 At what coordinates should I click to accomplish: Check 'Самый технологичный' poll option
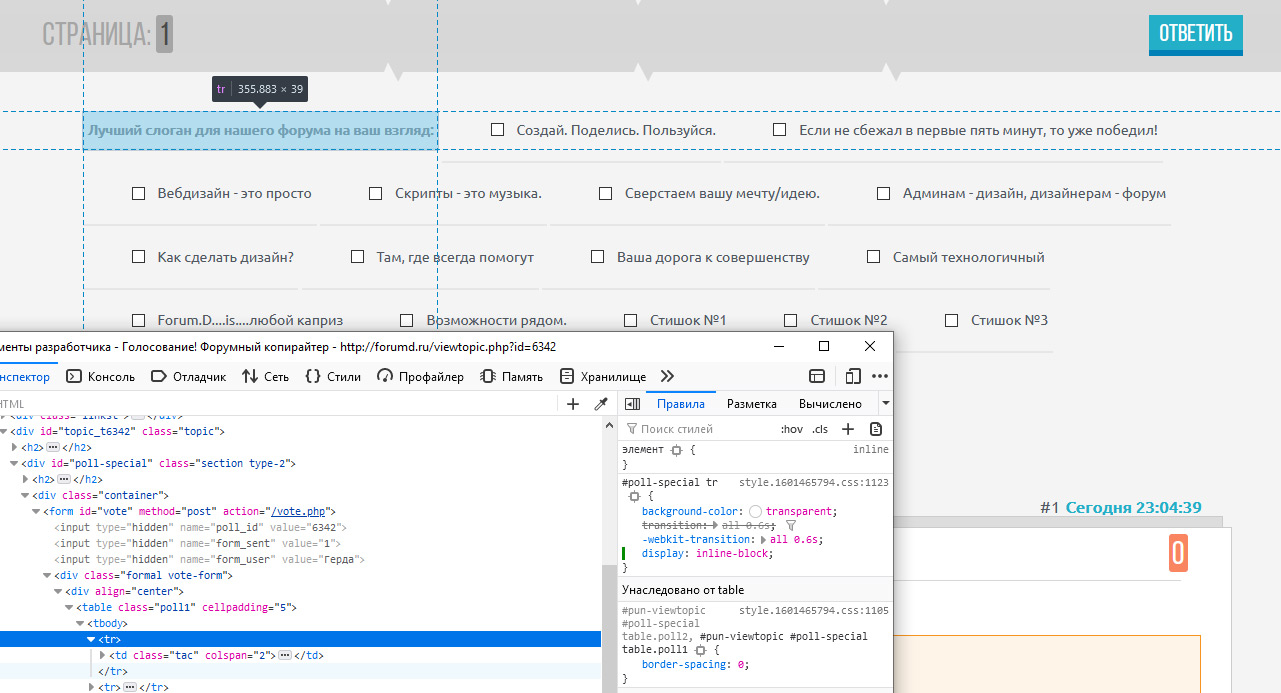pyautogui.click(x=873, y=257)
